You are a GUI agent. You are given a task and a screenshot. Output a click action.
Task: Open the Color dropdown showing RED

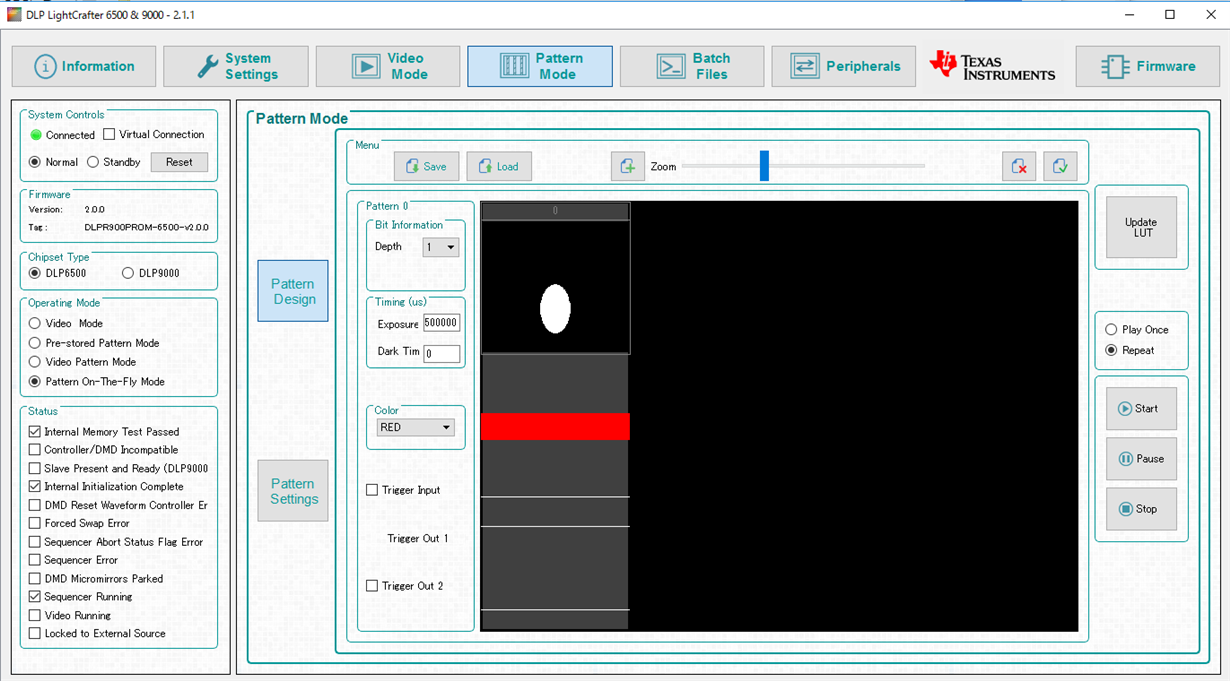click(x=416, y=427)
